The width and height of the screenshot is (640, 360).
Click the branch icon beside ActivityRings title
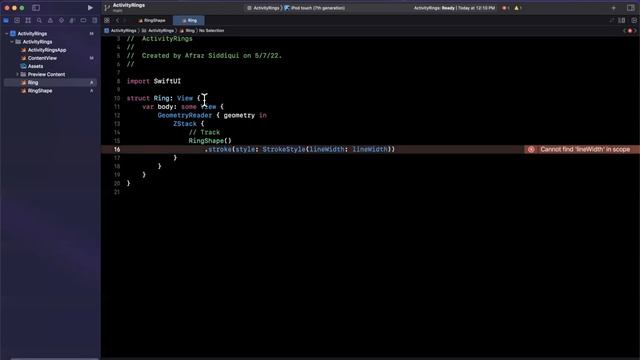pyautogui.click(x=107, y=8)
